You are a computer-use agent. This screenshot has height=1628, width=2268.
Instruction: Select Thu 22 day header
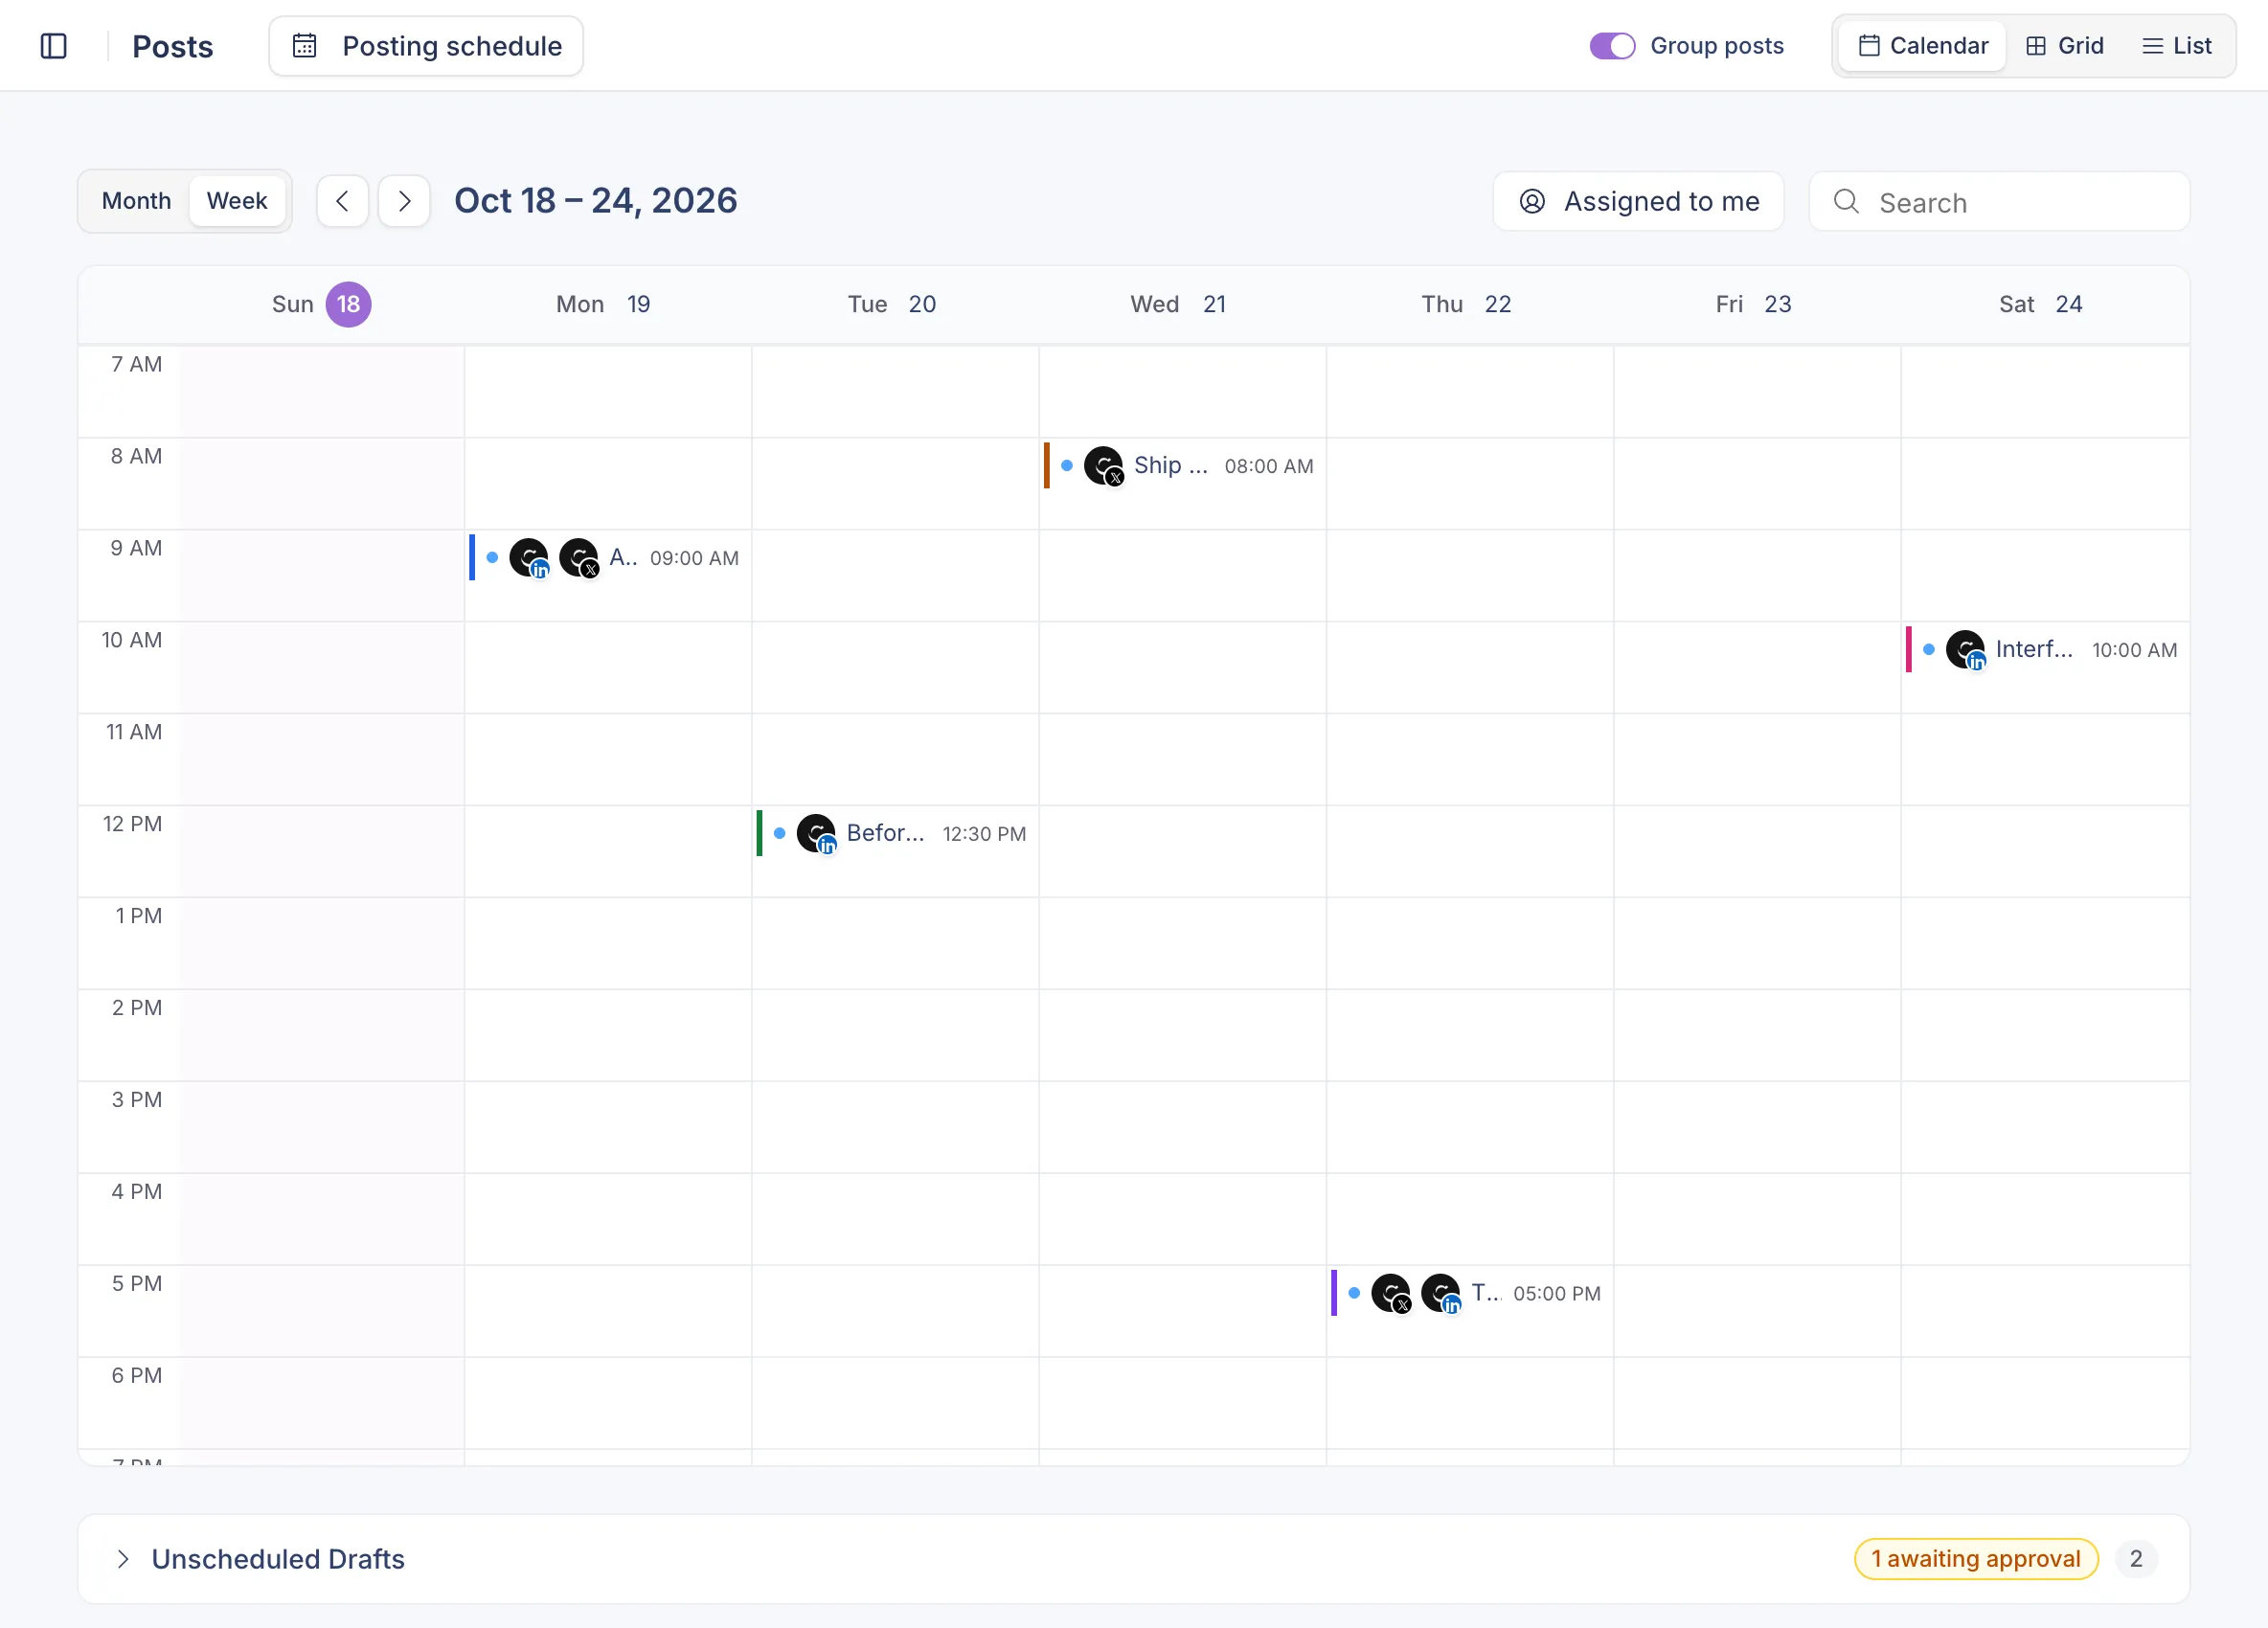coord(1466,304)
